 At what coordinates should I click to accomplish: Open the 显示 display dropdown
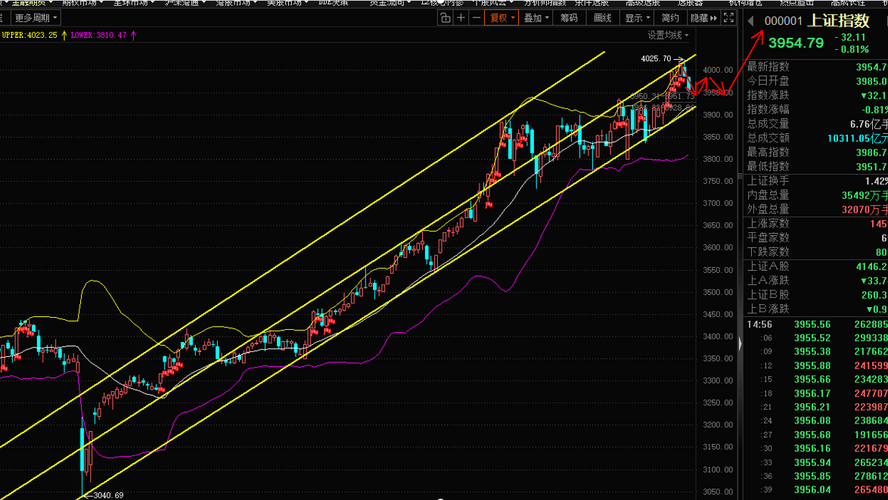(x=637, y=18)
